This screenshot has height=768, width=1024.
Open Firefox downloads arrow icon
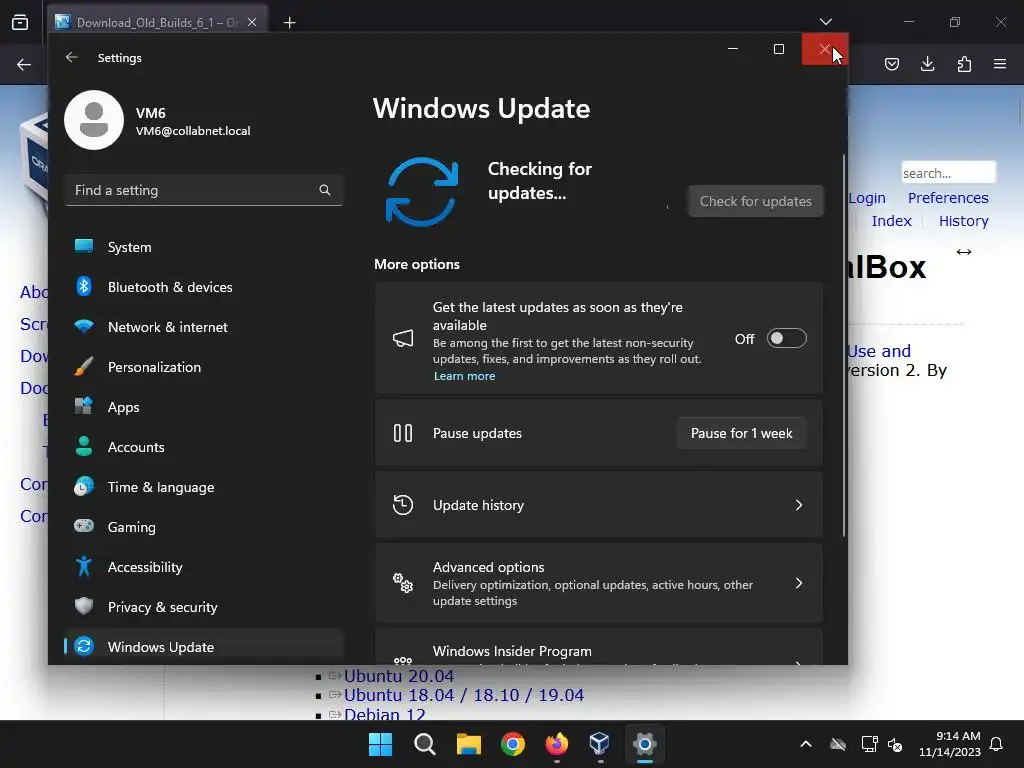927,64
